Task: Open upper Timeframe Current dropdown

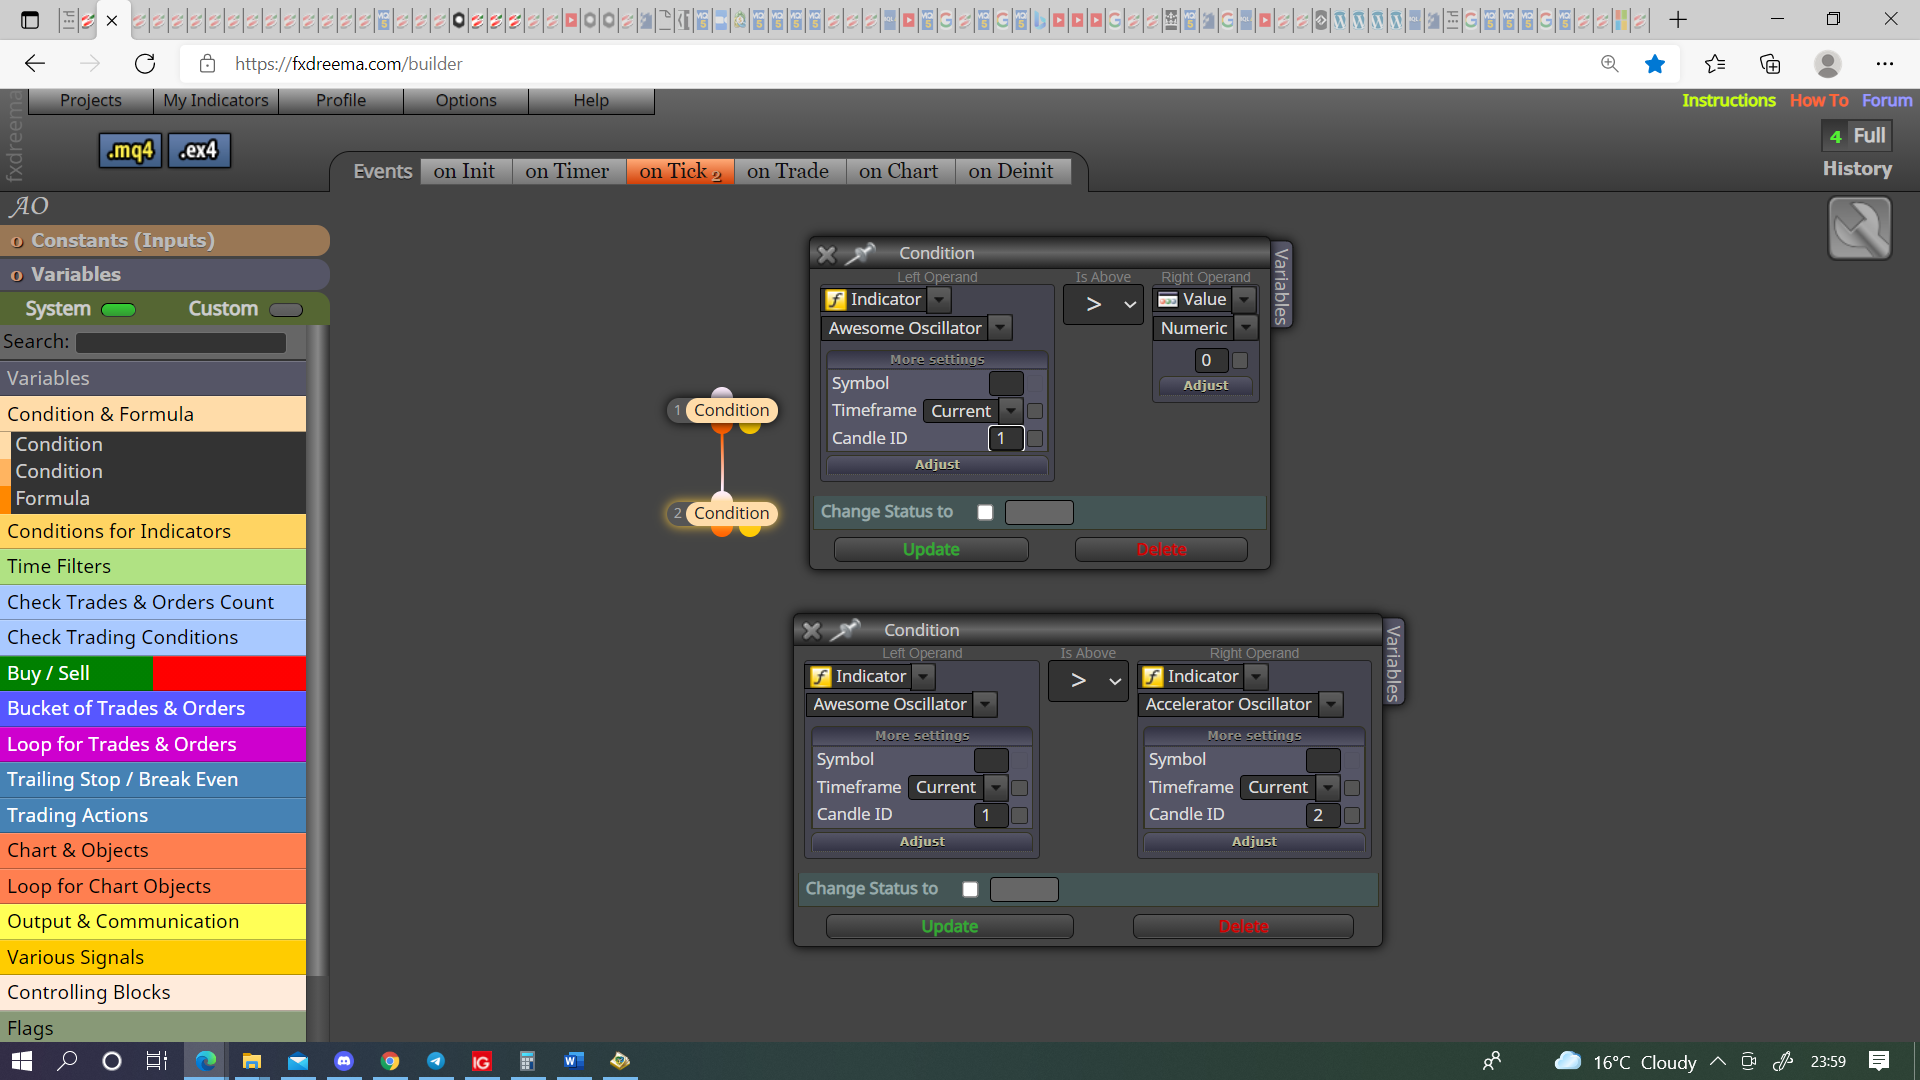Action: click(1012, 411)
